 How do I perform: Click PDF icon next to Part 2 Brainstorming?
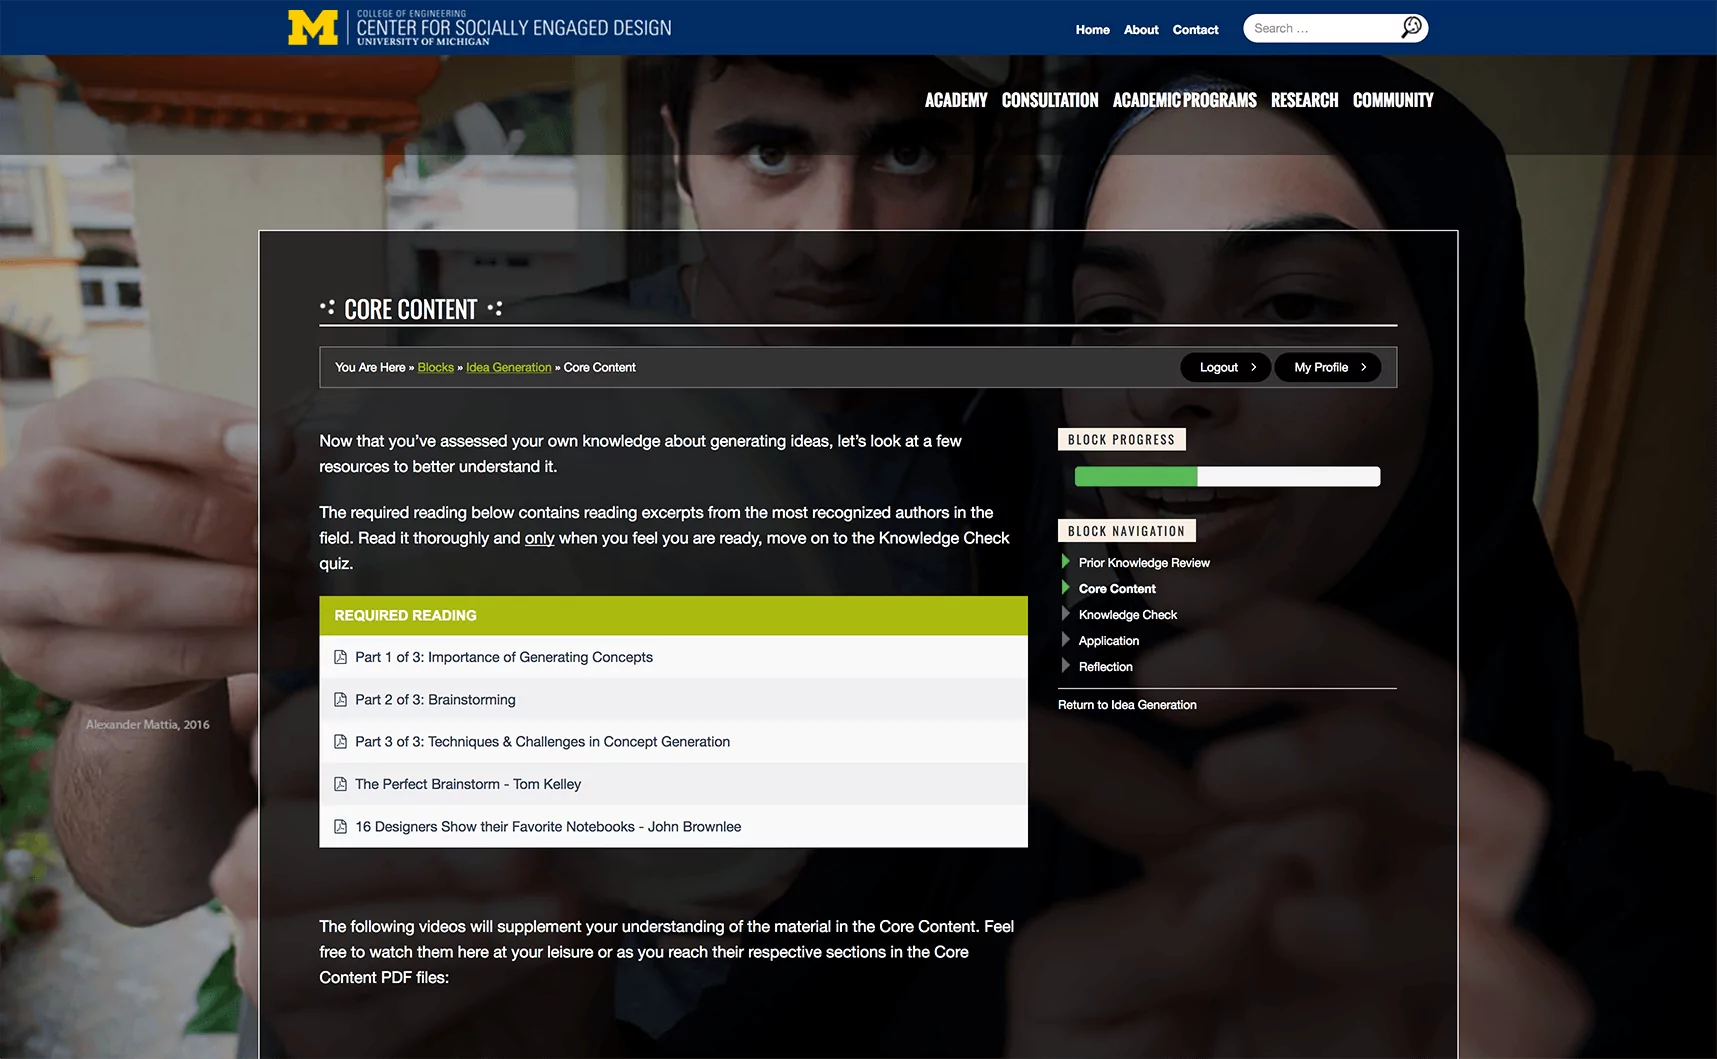pos(340,700)
